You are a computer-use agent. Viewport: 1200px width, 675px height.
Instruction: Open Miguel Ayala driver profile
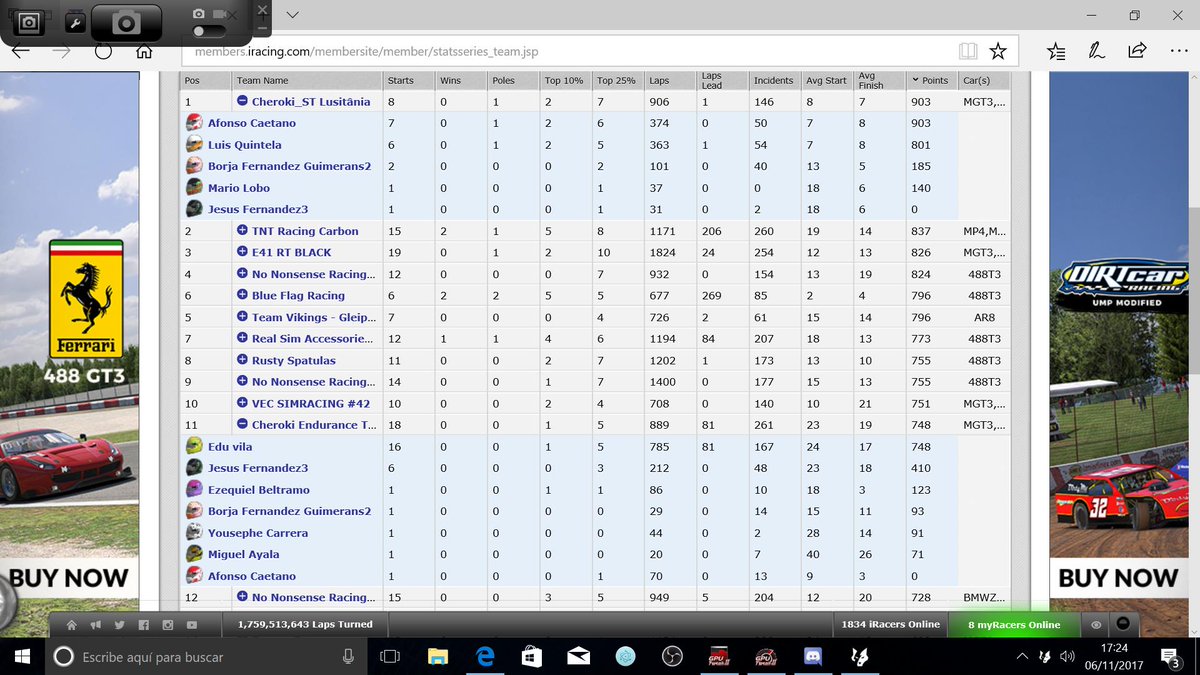(x=244, y=554)
